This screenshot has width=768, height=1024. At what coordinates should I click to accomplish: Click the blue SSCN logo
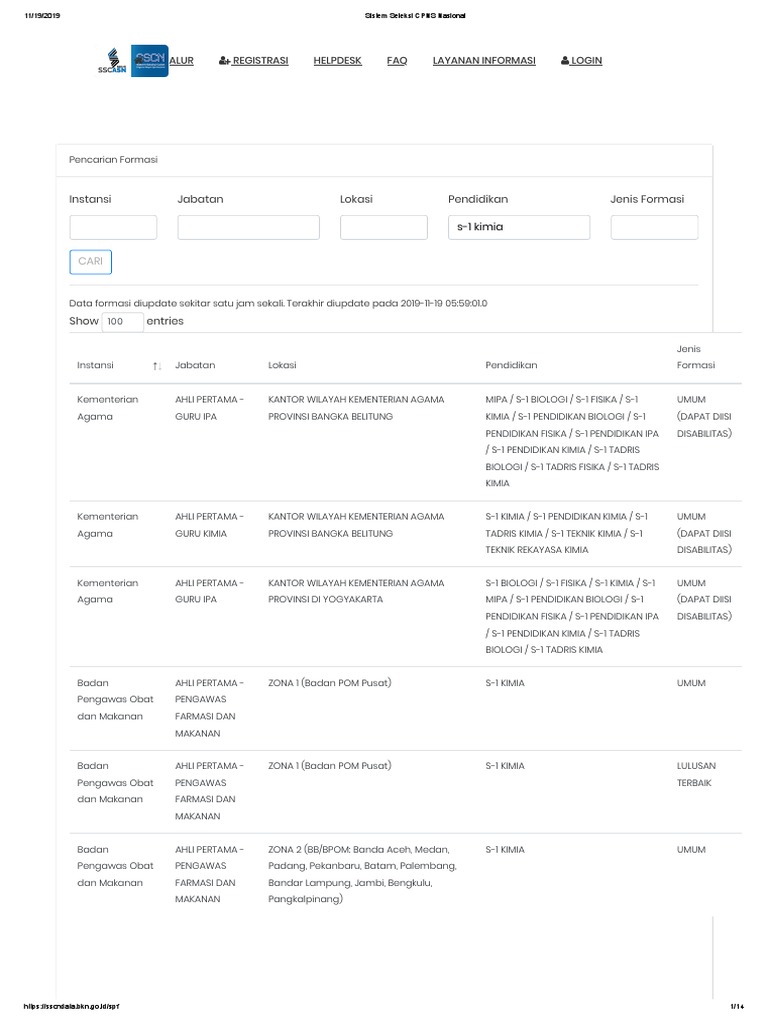click(x=149, y=60)
